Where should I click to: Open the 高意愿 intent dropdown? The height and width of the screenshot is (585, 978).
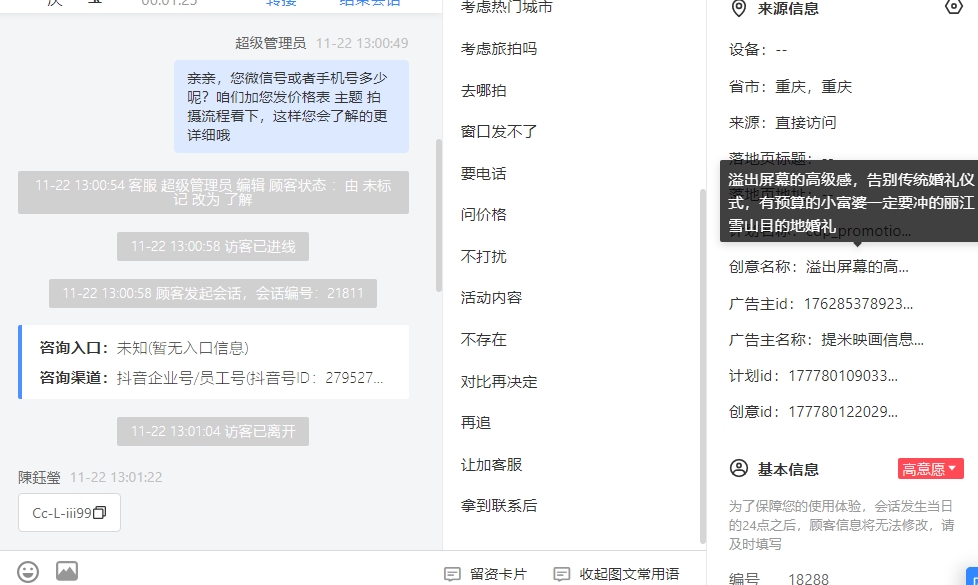931,469
